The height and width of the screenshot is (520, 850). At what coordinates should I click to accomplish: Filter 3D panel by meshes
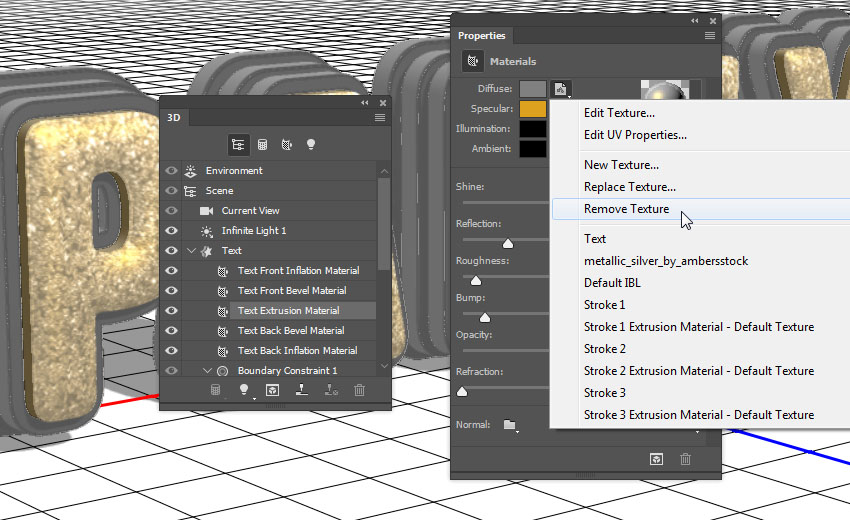(263, 144)
